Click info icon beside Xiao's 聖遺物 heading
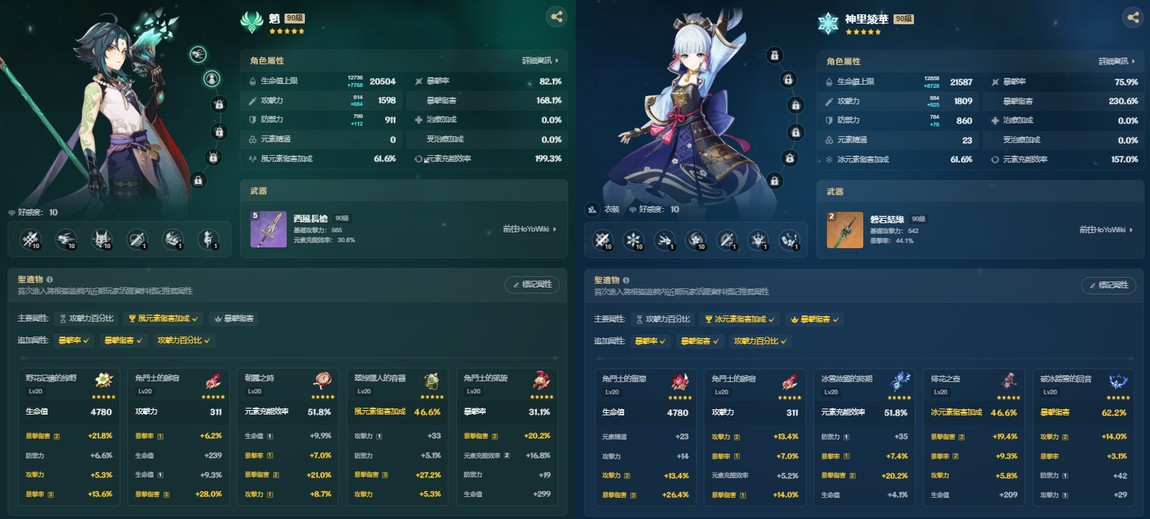 point(49,279)
